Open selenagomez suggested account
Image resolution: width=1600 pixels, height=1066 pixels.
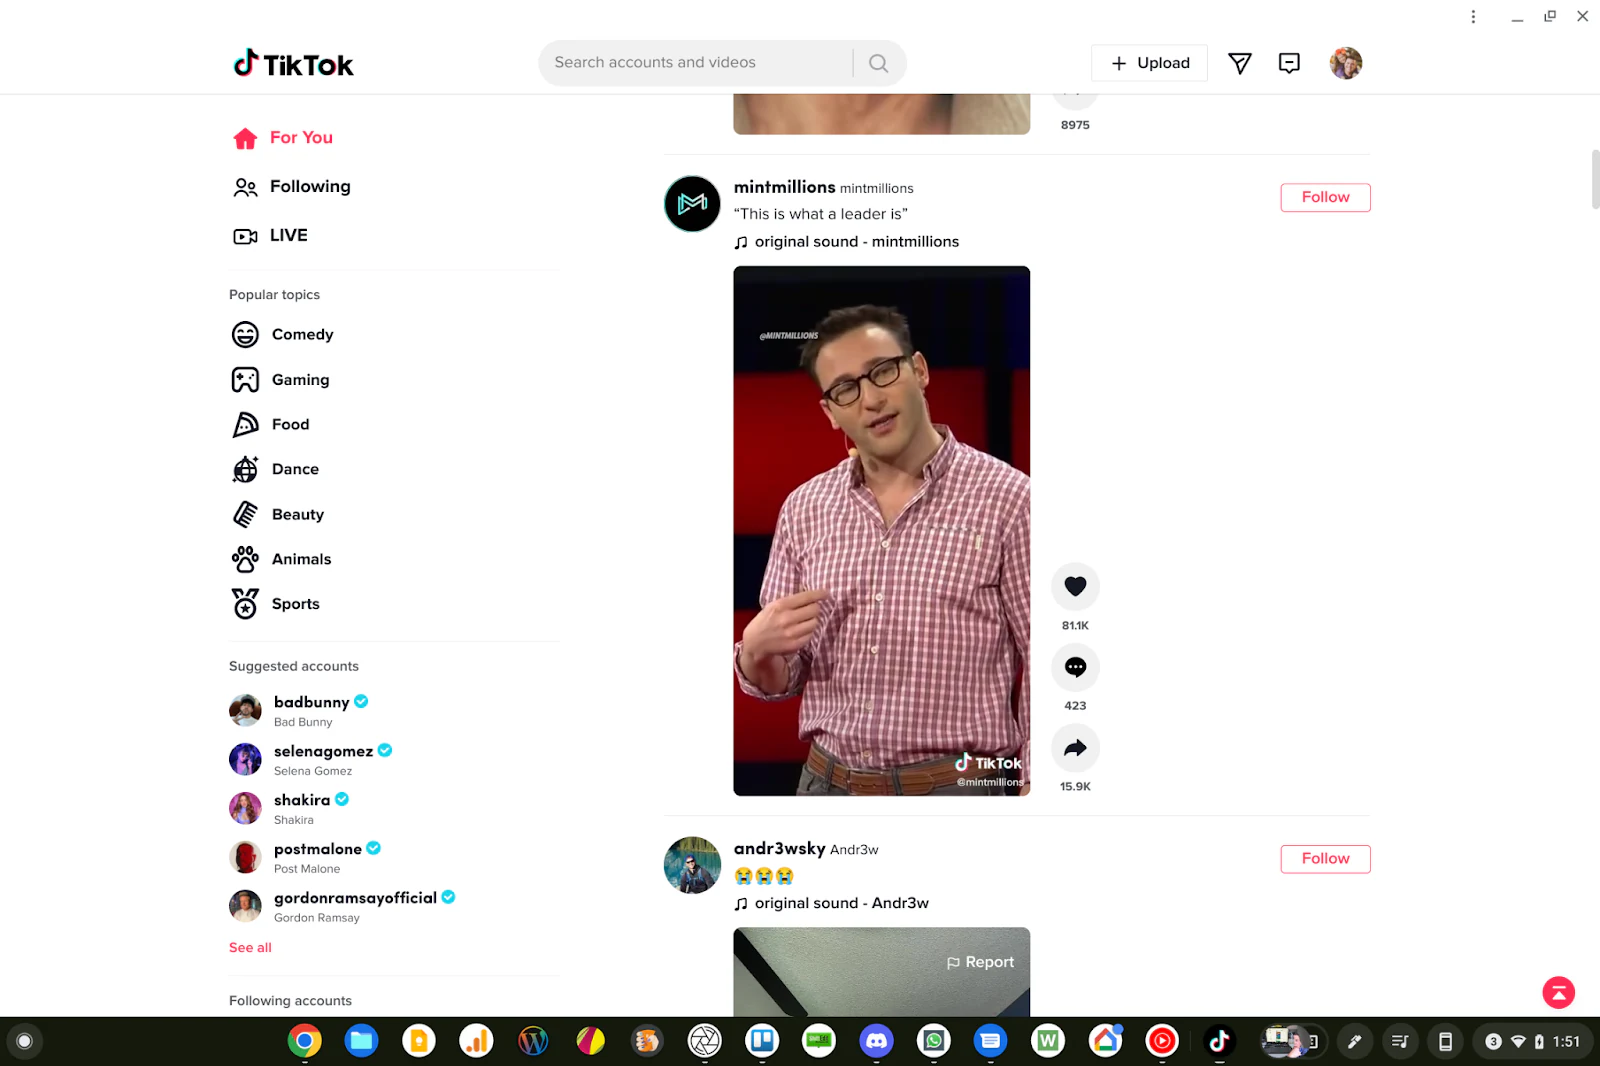pos(311,759)
